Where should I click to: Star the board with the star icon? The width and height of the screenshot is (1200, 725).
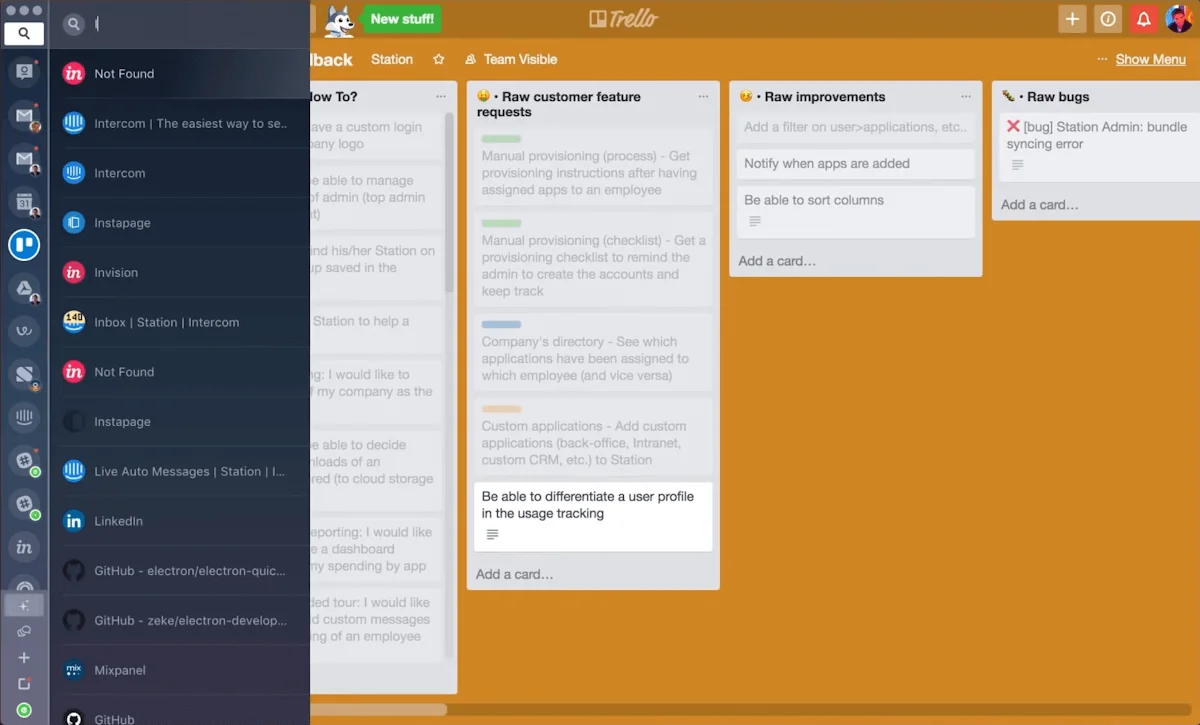pyautogui.click(x=438, y=60)
